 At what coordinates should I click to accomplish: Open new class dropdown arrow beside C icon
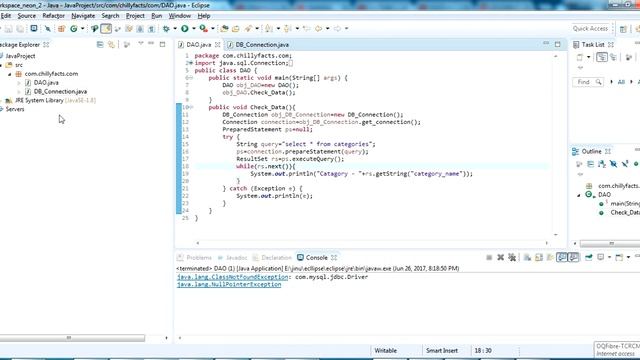click(82, 29)
